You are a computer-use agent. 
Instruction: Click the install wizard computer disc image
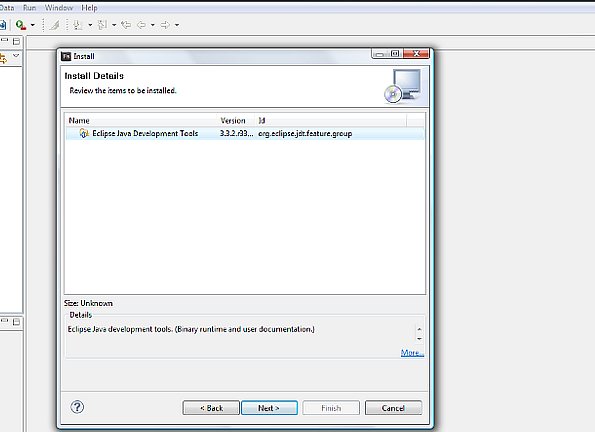(x=403, y=86)
